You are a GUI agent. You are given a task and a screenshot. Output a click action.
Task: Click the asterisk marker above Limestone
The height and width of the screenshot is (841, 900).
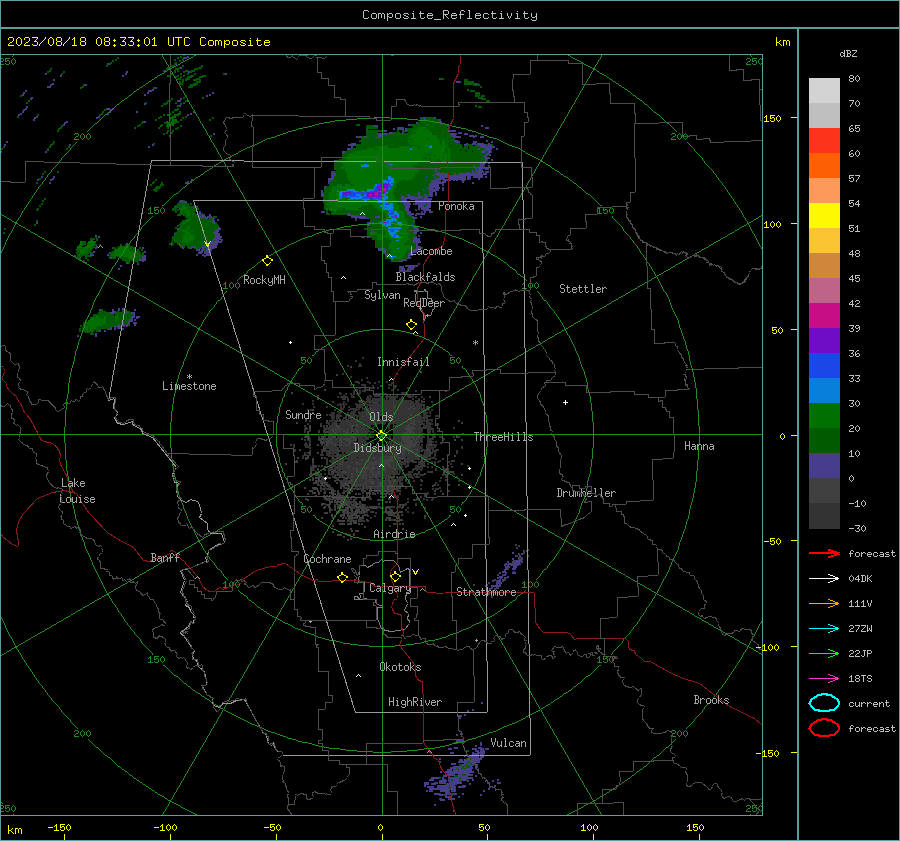click(x=189, y=377)
